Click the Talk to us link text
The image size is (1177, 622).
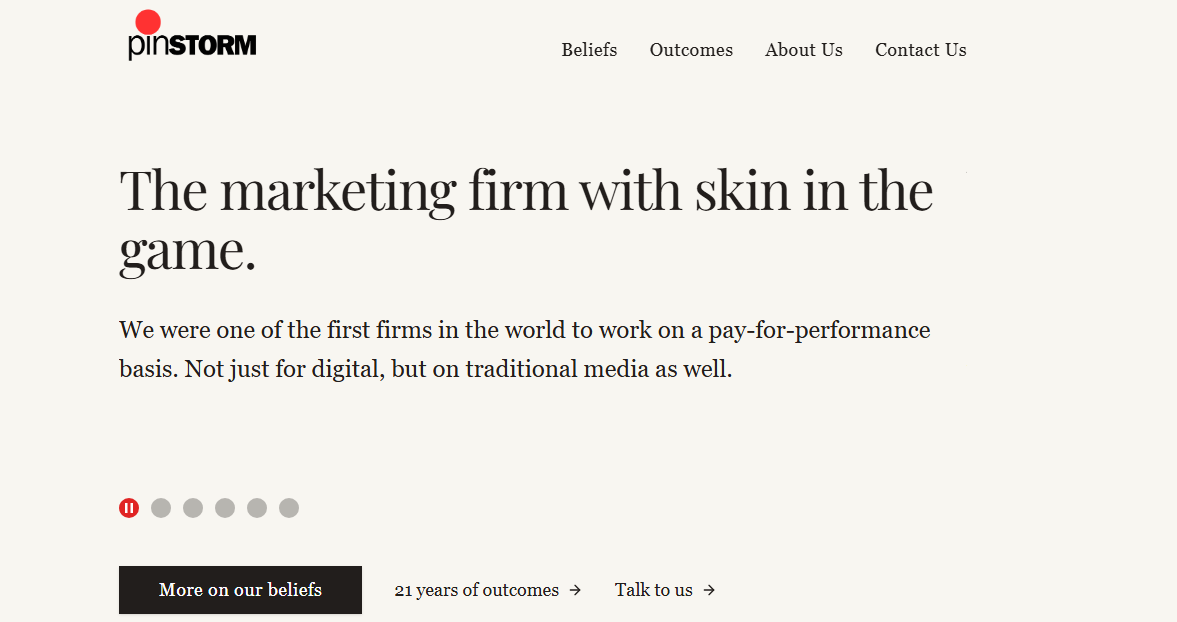[x=654, y=590]
